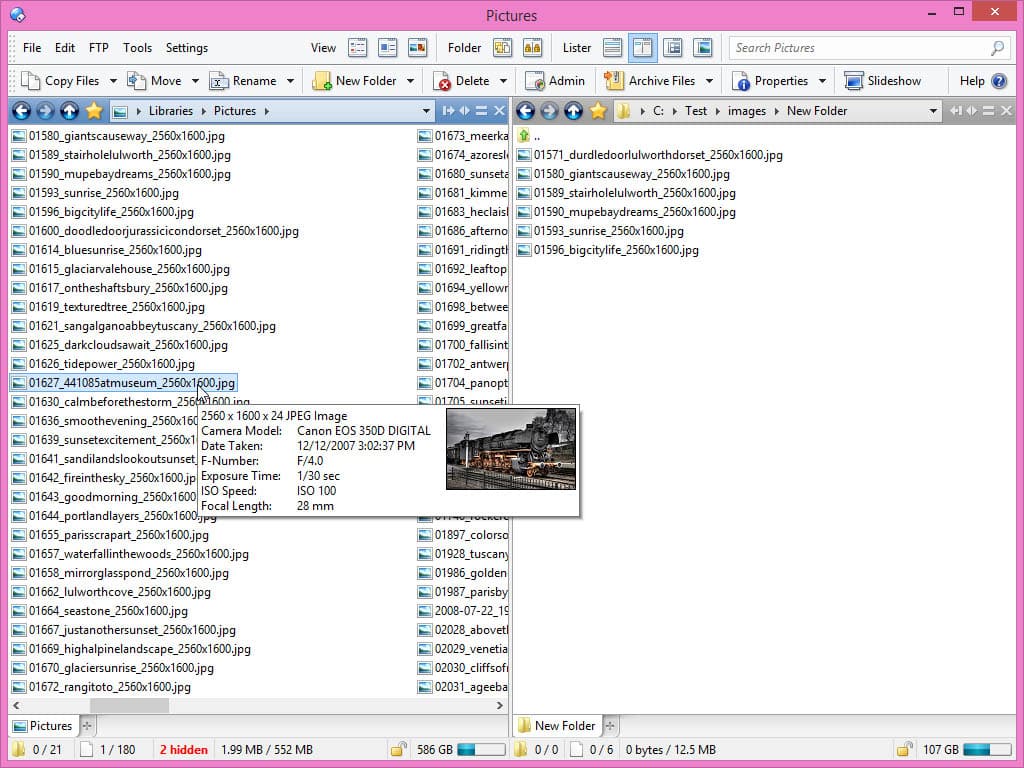Click the Rename button
This screenshot has height=768, width=1024.
243,81
